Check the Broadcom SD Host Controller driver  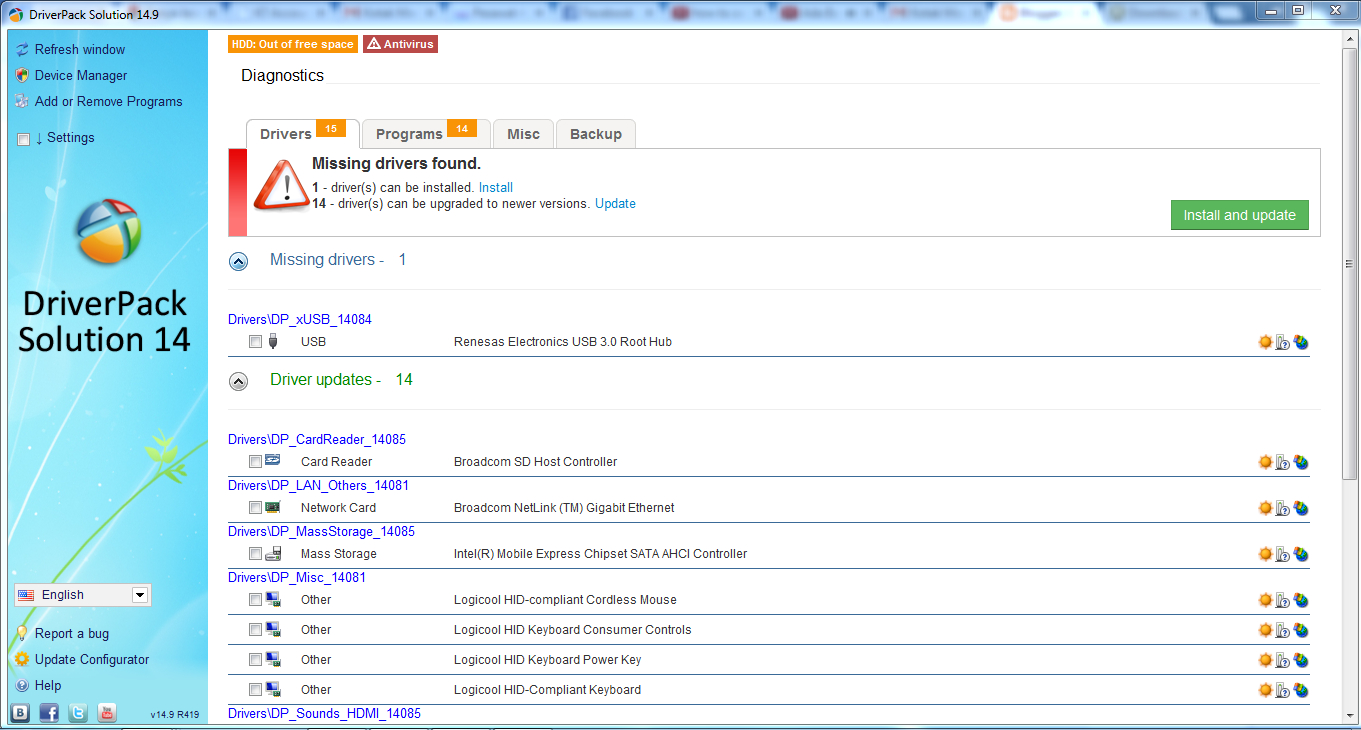pyautogui.click(x=255, y=462)
